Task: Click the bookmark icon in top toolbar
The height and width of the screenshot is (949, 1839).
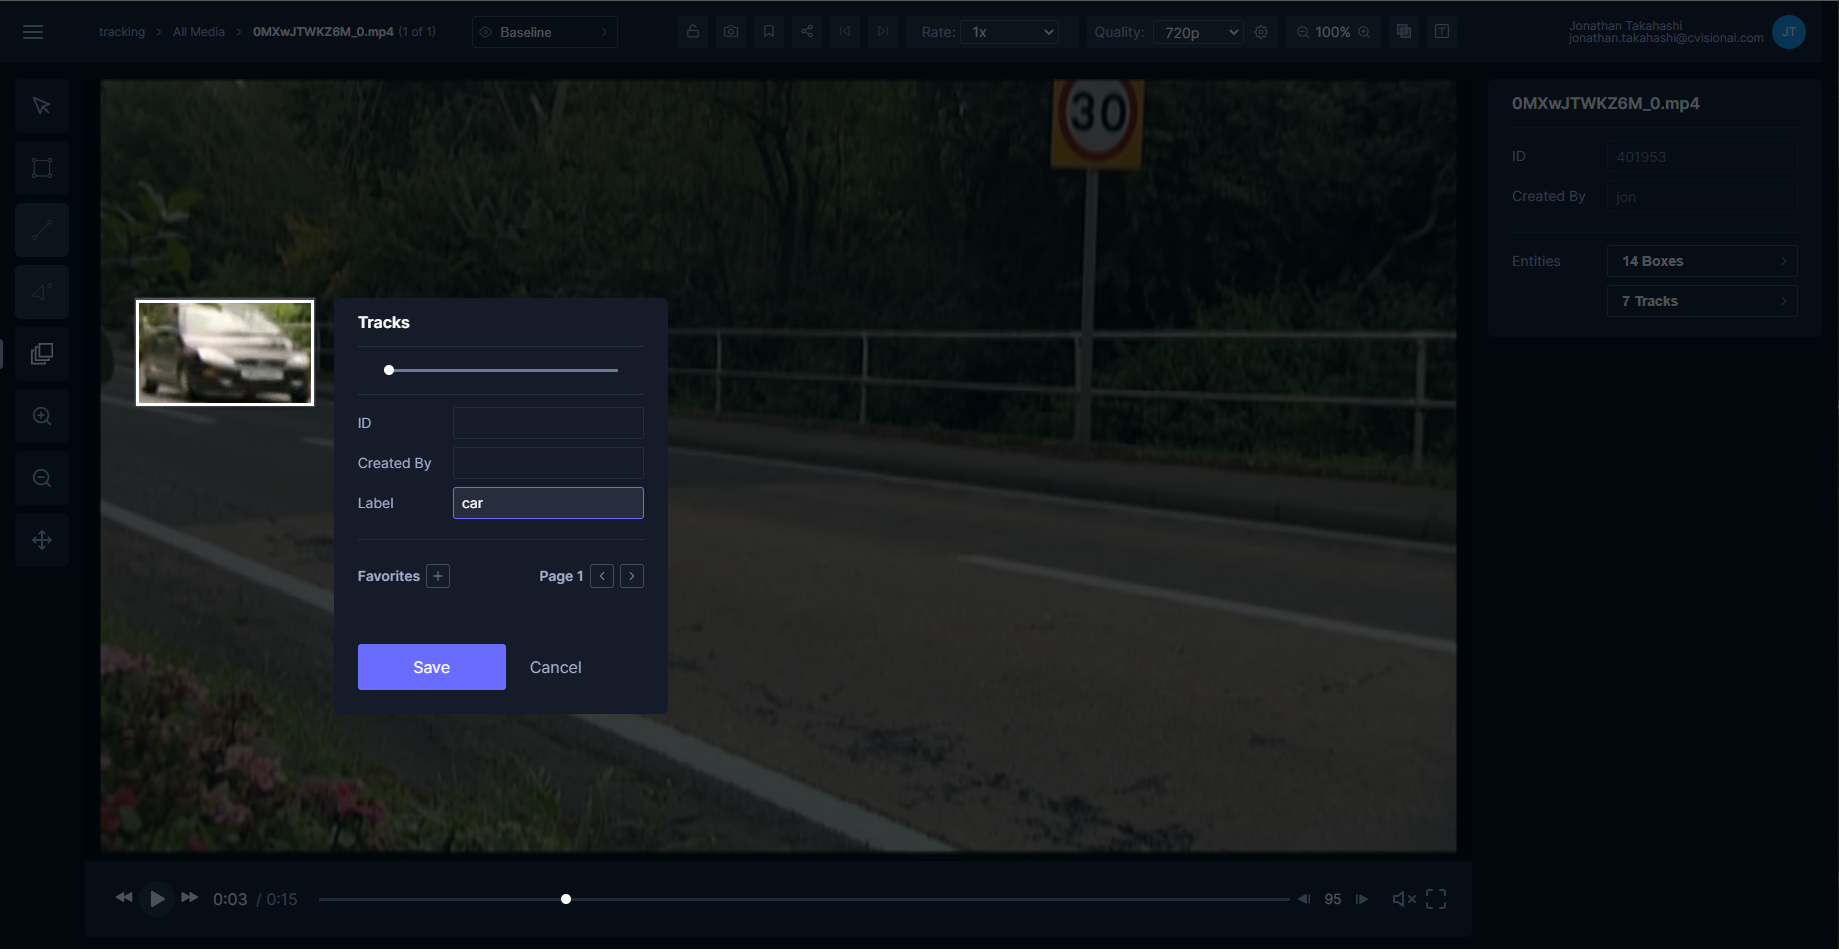Action: (769, 32)
